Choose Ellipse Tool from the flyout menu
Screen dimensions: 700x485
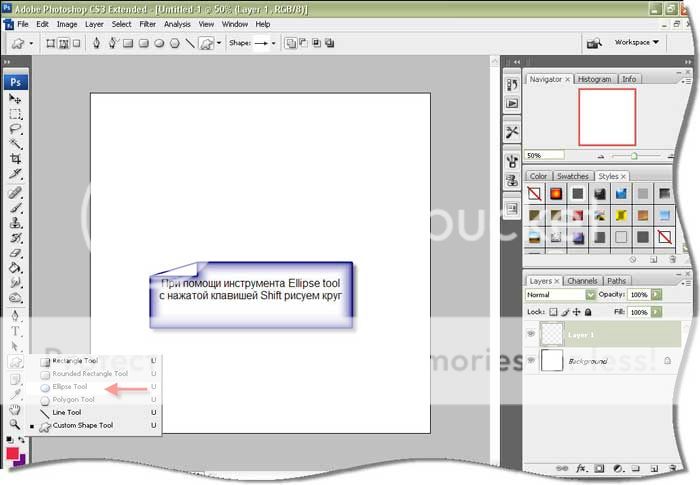tap(70, 386)
